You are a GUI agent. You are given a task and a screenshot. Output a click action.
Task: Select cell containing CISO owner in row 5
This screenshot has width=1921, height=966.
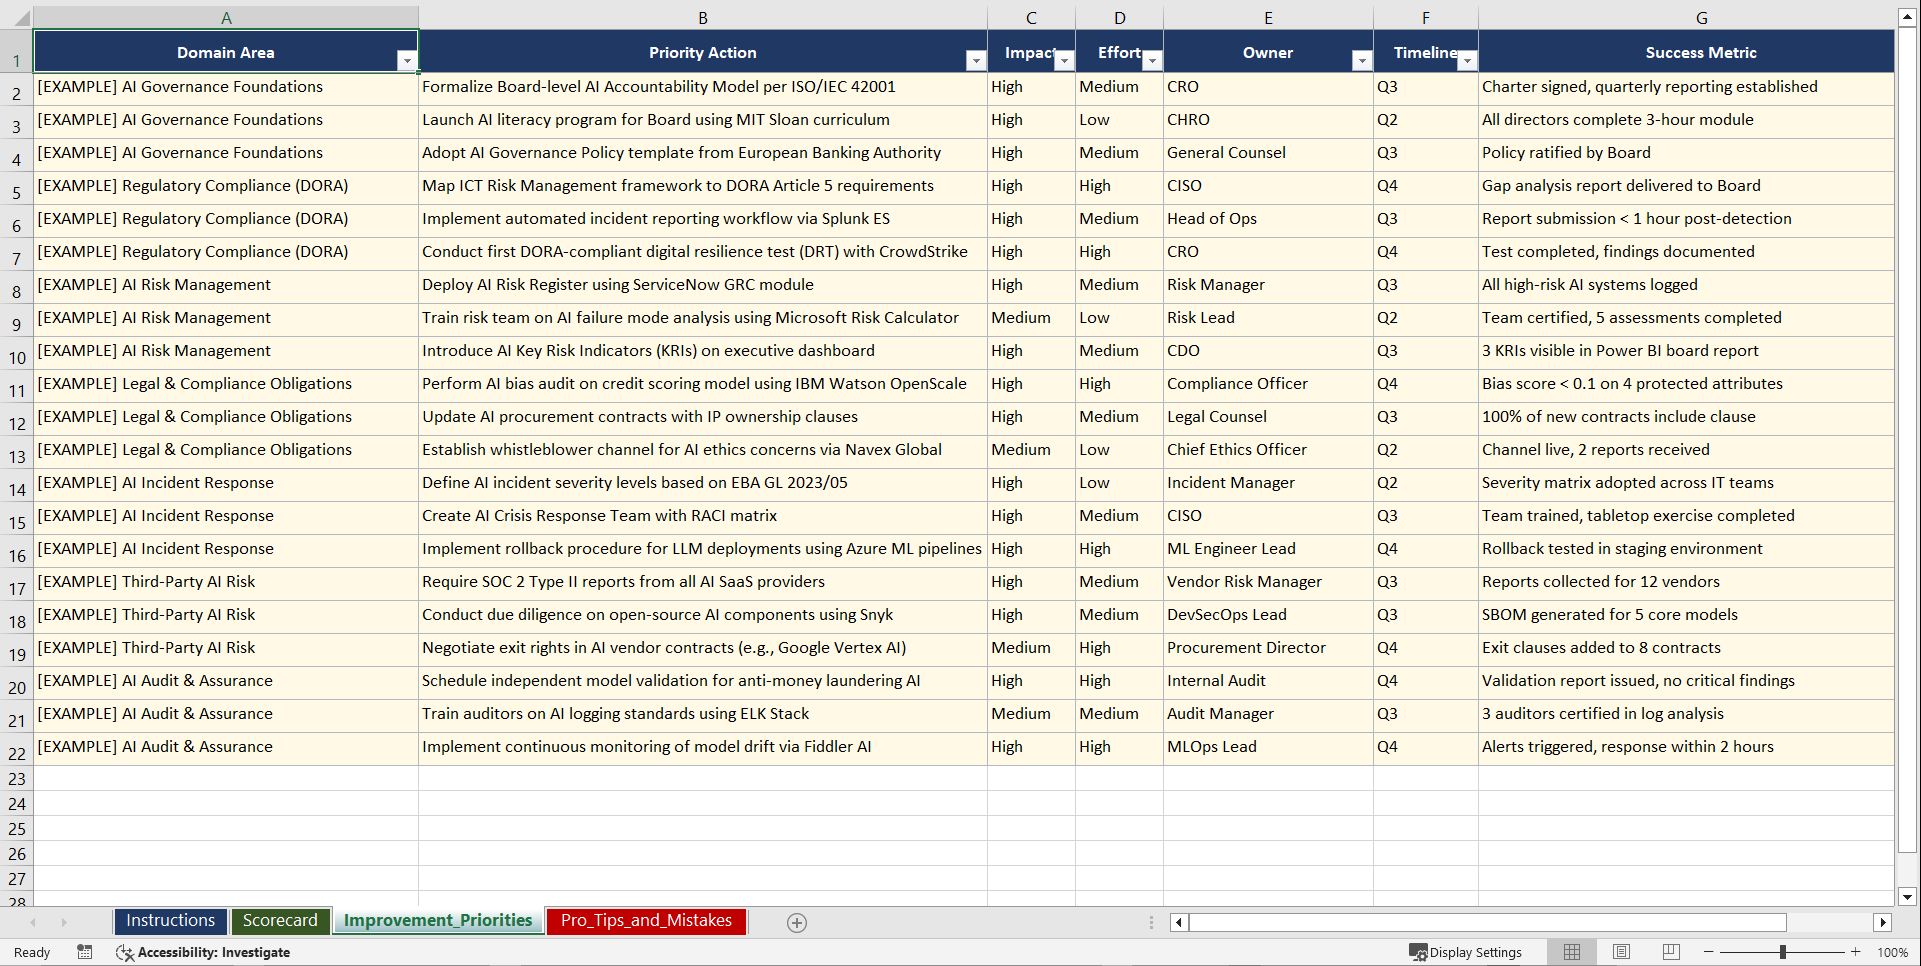tap(1268, 187)
